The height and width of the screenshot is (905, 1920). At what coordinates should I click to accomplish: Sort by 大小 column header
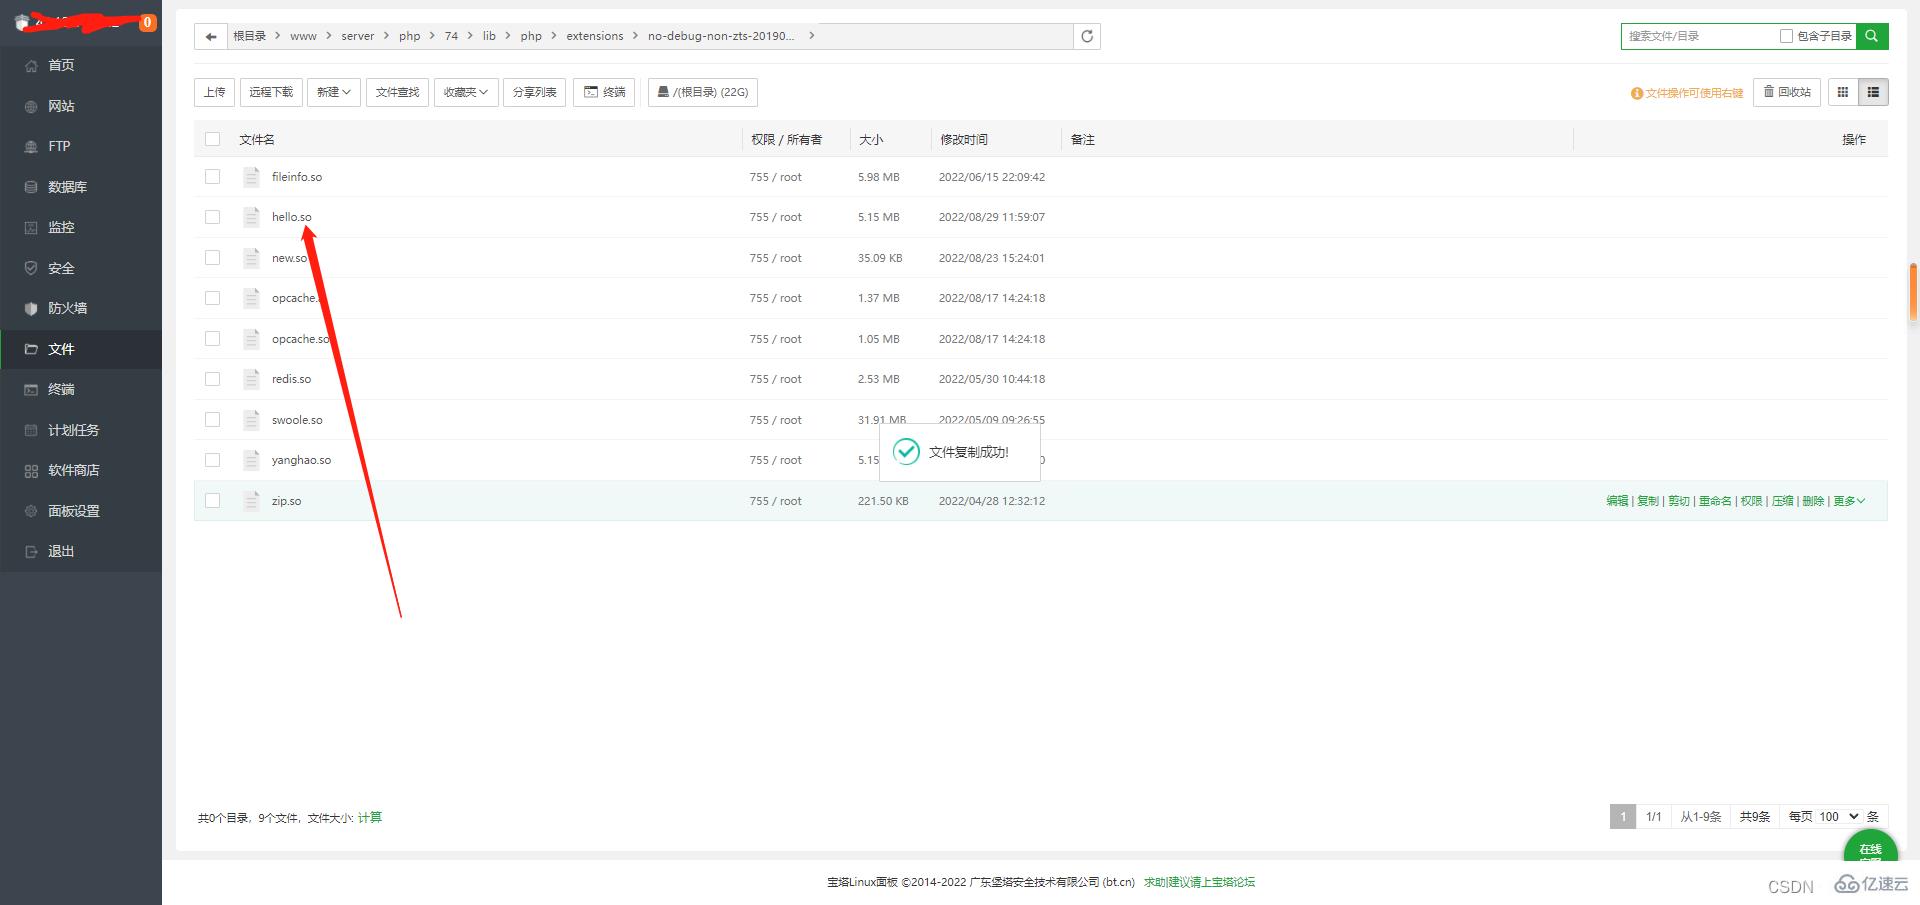[x=871, y=139]
